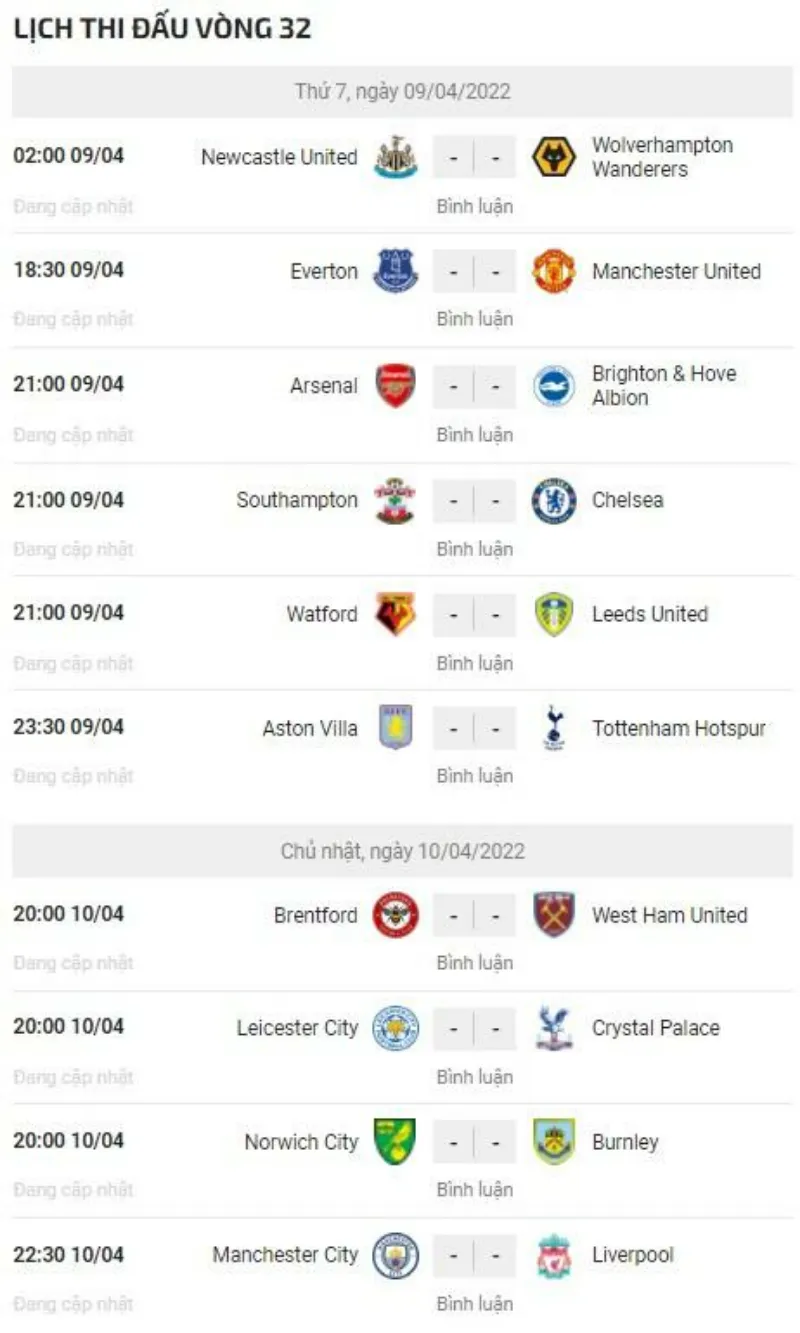The height and width of the screenshot is (1333, 800).
Task: Select the Thứ 7, ngày 09/04/2022 date header
Action: (402, 92)
